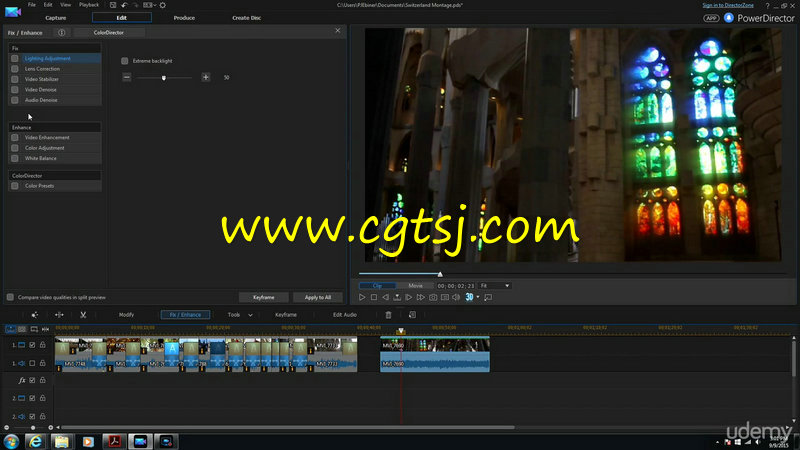Enable White Balance checkbox

(15, 159)
